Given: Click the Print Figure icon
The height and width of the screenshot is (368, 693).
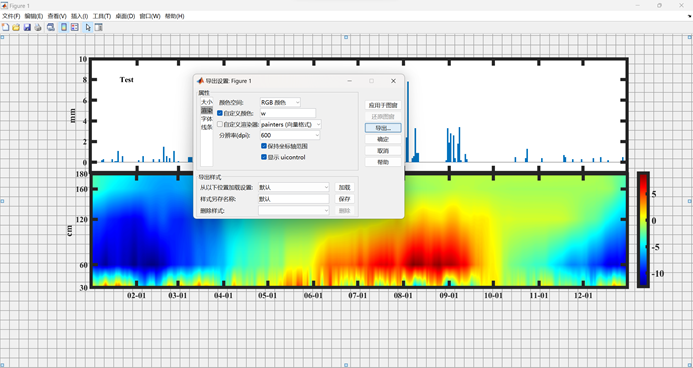Looking at the screenshot, I should tap(38, 27).
